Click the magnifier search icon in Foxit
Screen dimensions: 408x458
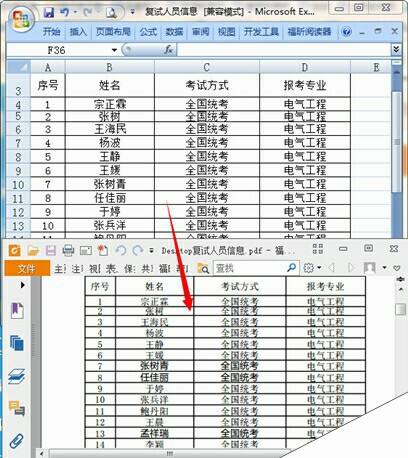pos(292,268)
